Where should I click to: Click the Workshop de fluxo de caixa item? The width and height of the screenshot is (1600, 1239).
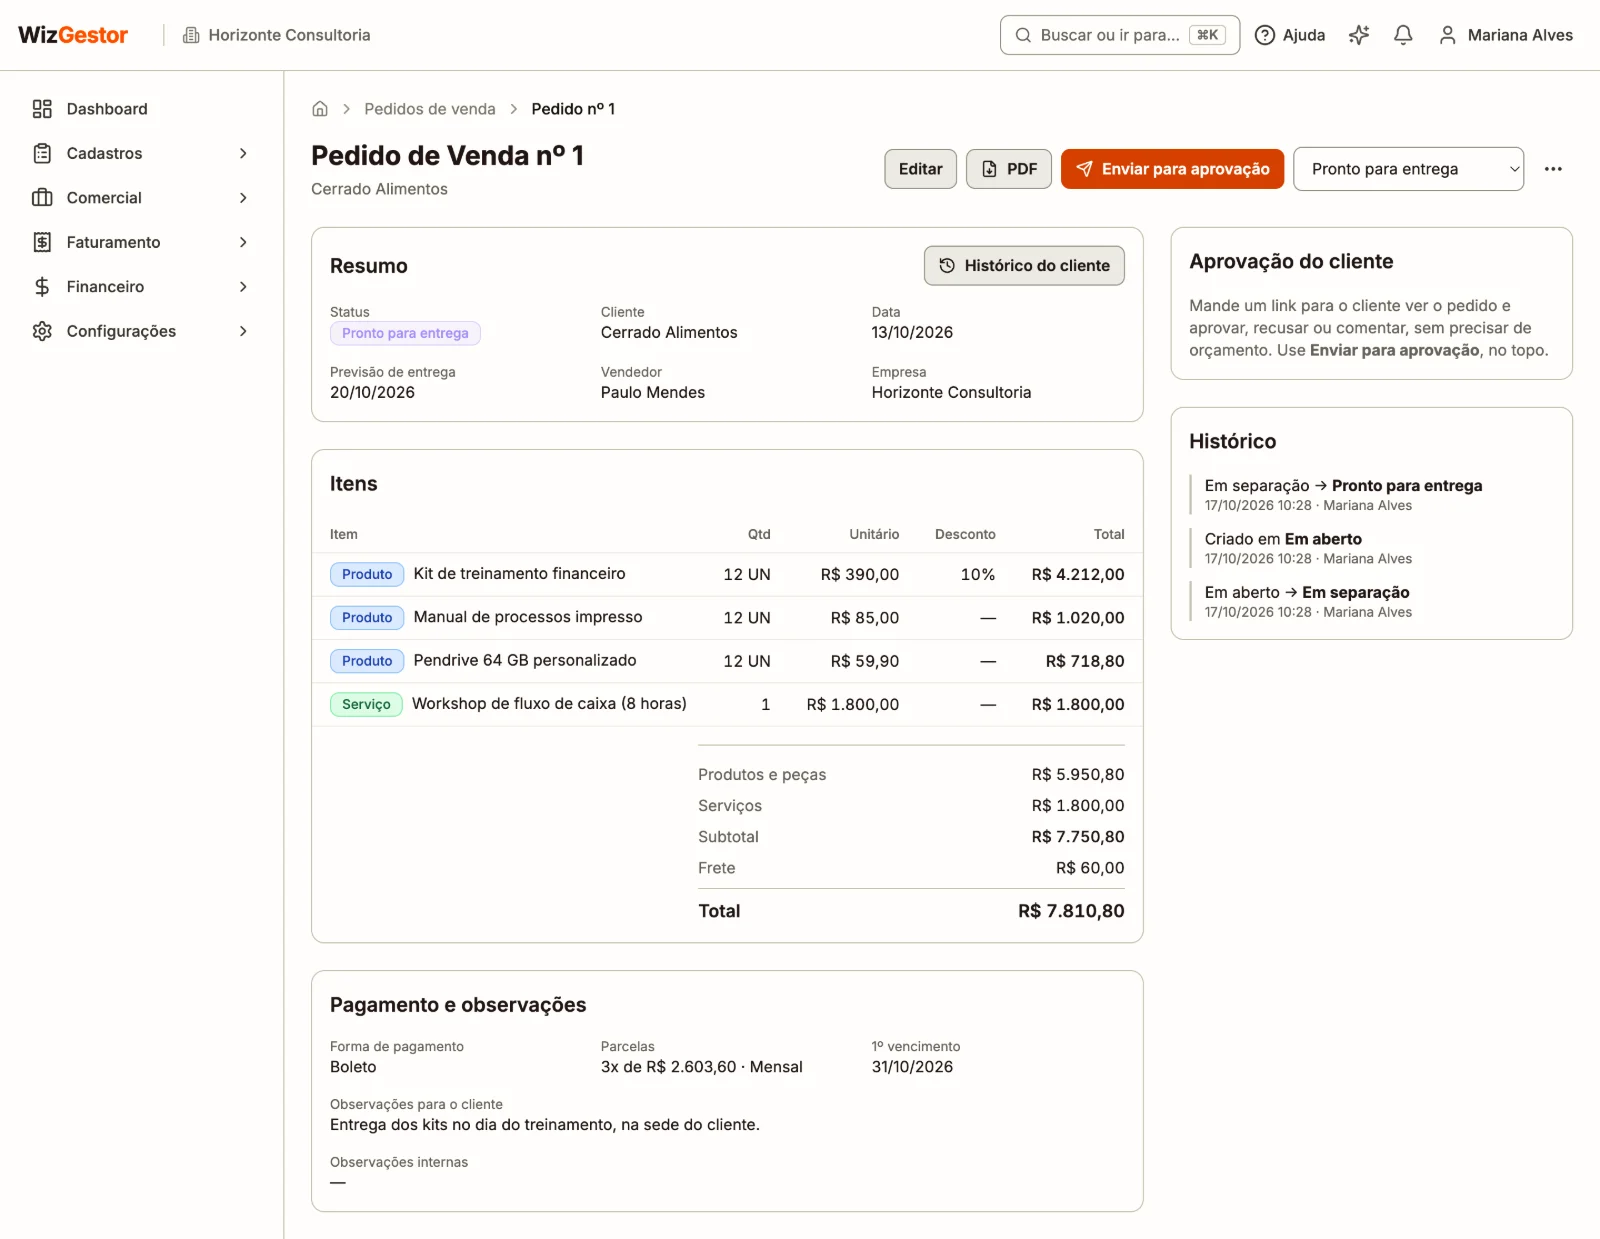tap(549, 704)
